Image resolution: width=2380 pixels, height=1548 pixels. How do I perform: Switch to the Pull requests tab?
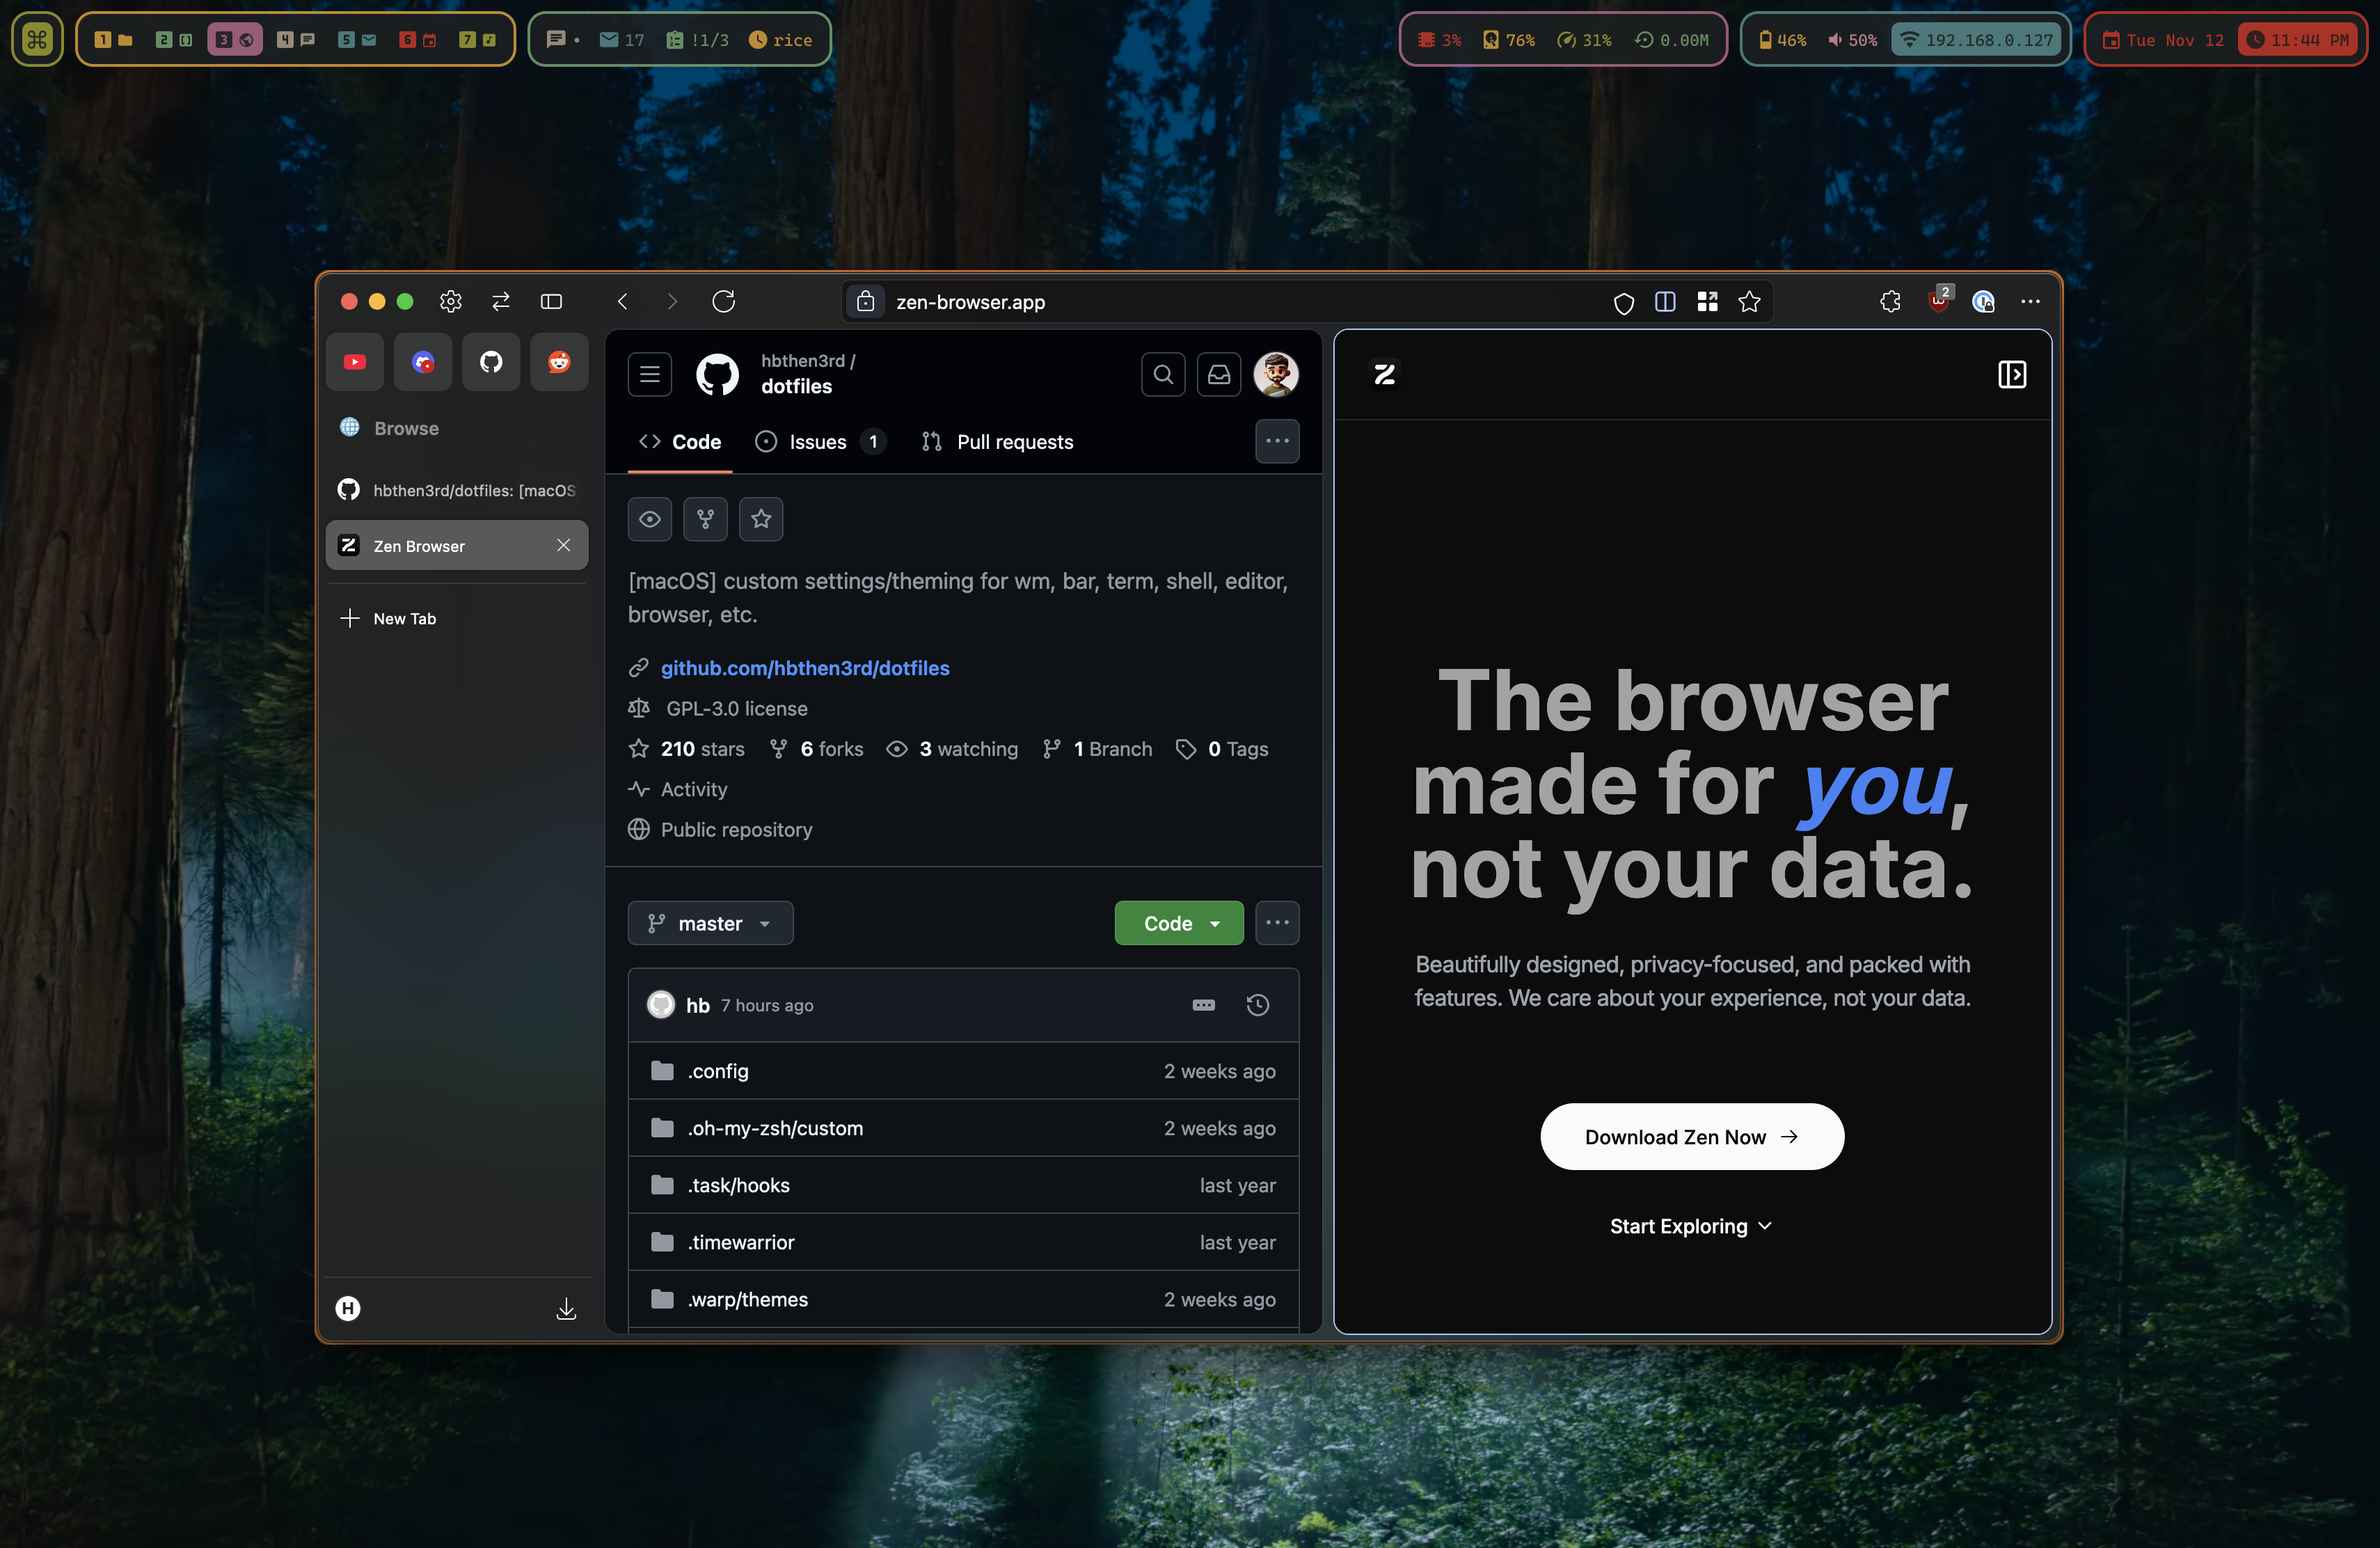pyautogui.click(x=997, y=442)
